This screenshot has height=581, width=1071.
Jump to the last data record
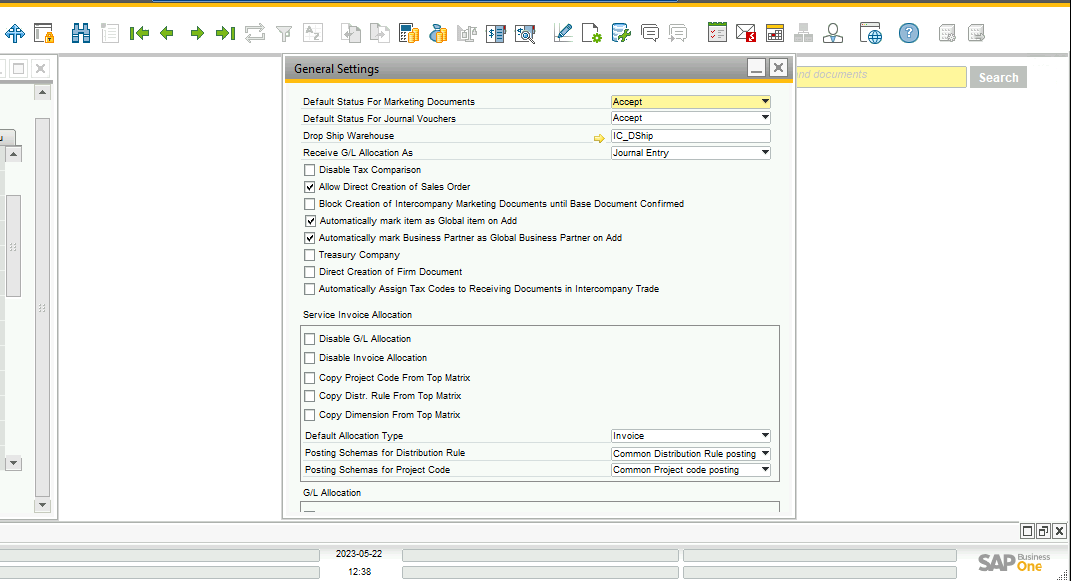[225, 33]
